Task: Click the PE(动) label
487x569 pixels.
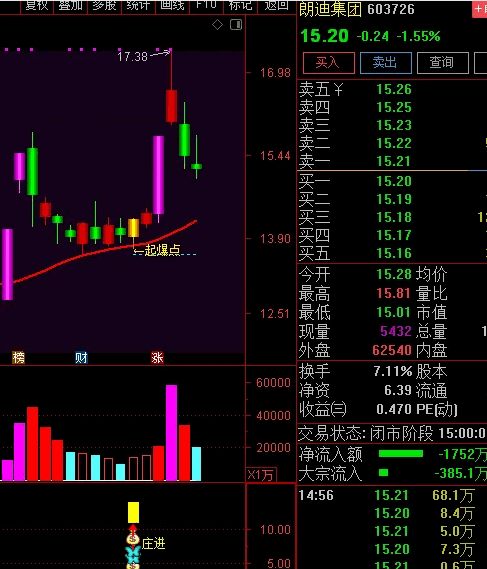Action: 437,409
